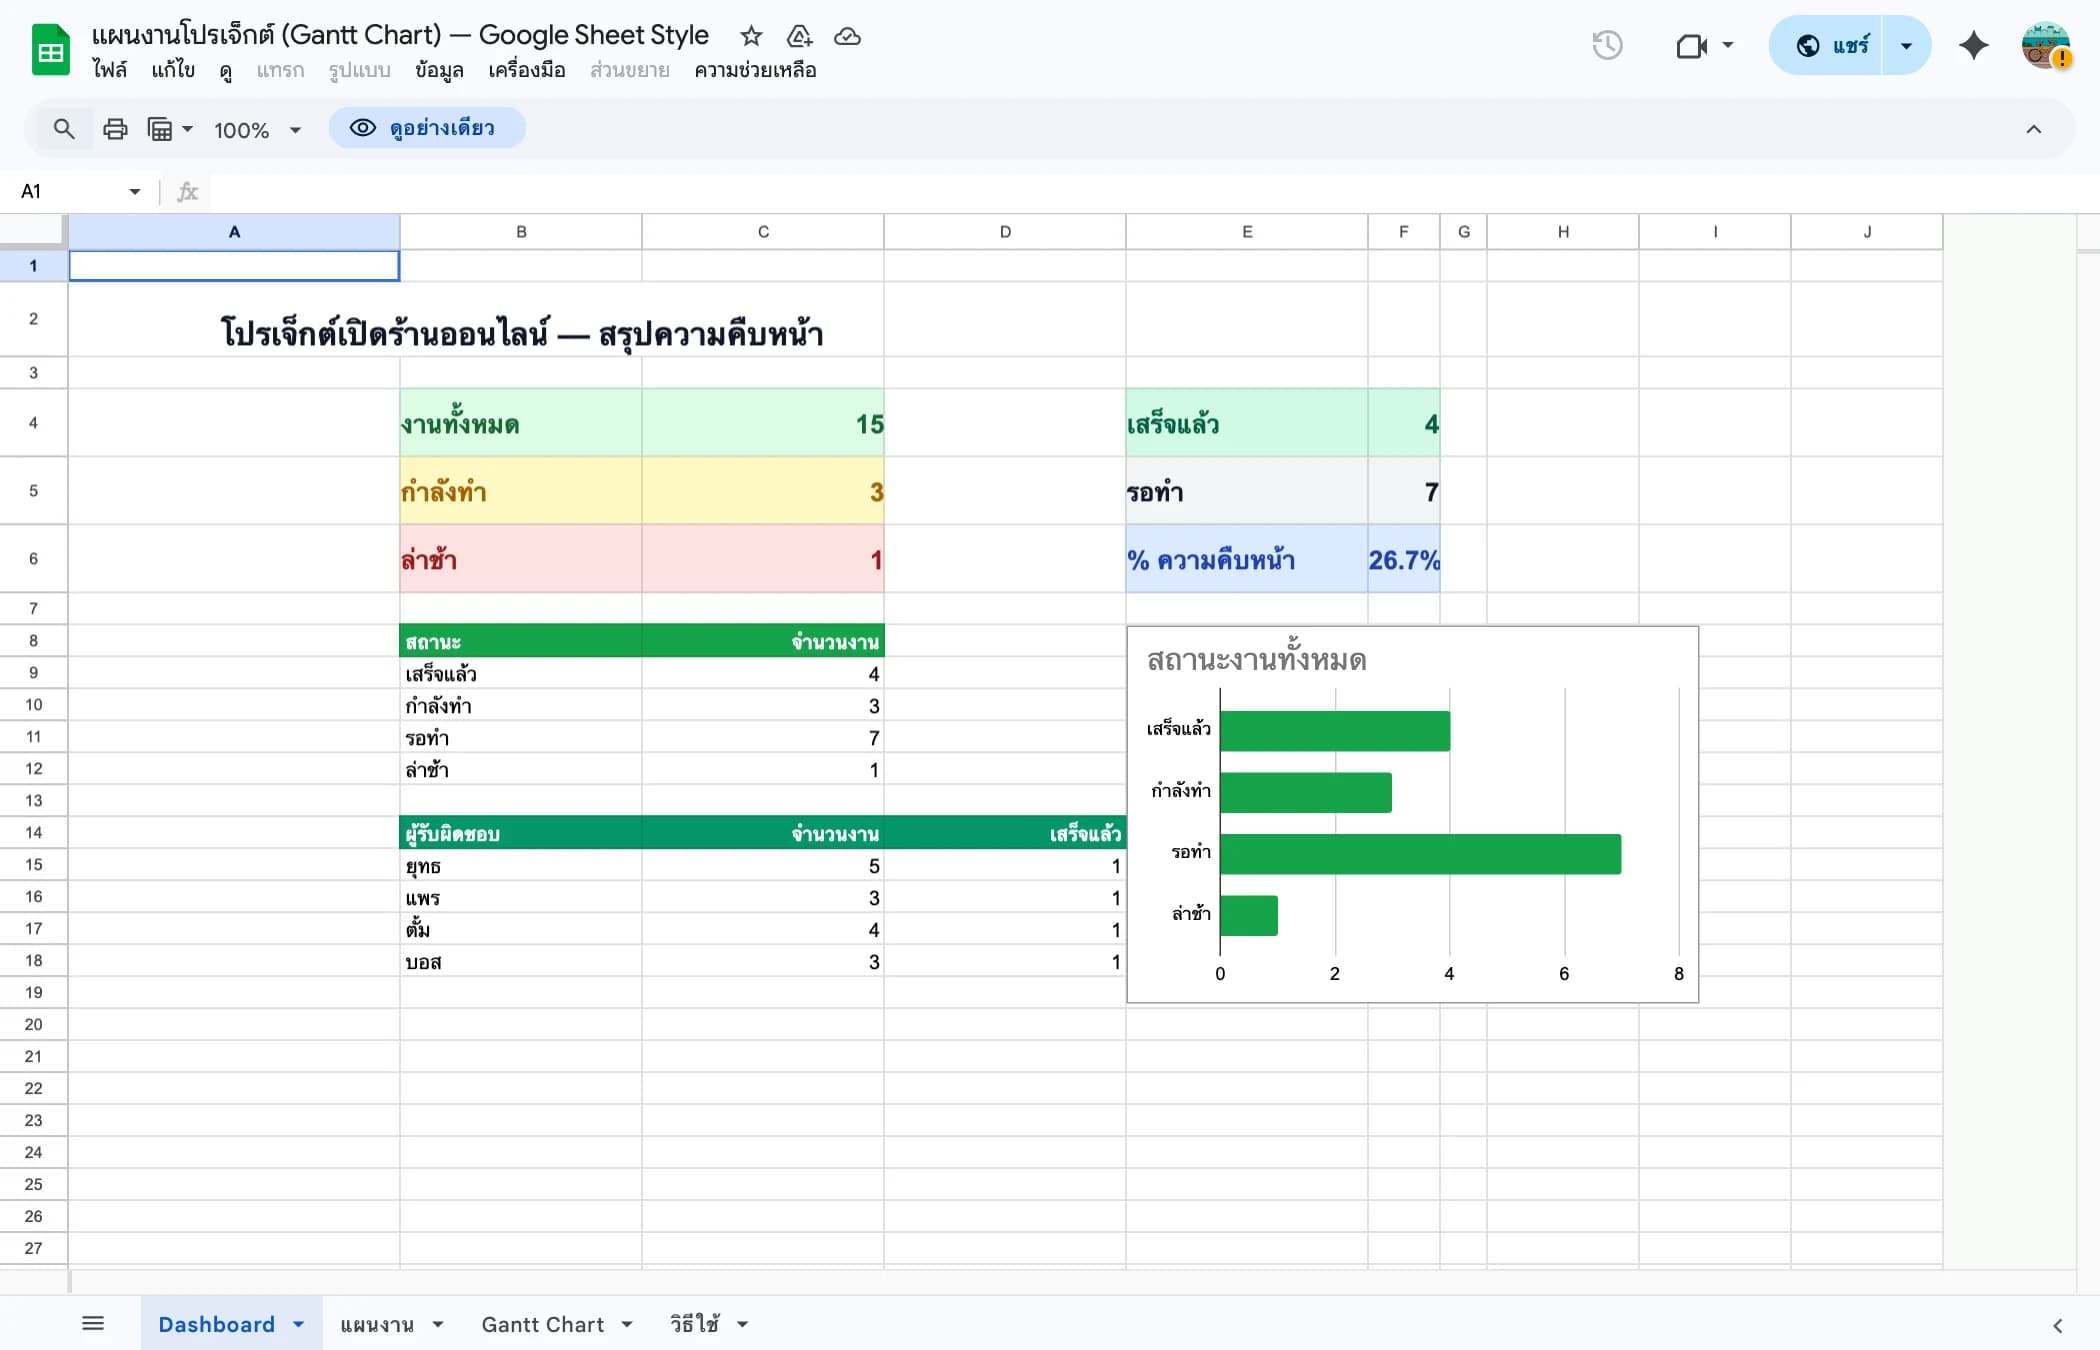
Task: Select the paint format tool
Action: tap(163, 129)
